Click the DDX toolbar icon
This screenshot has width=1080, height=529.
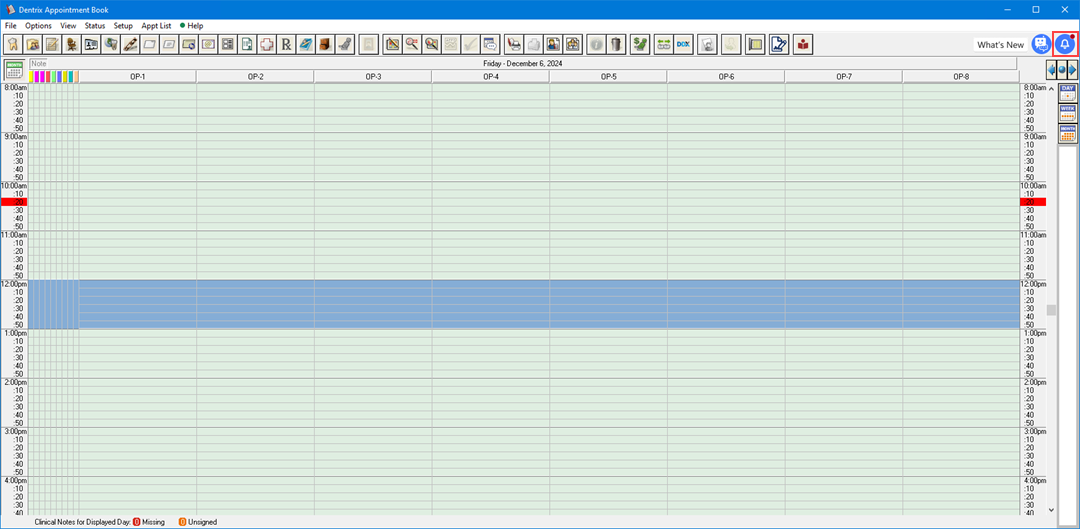tap(684, 44)
